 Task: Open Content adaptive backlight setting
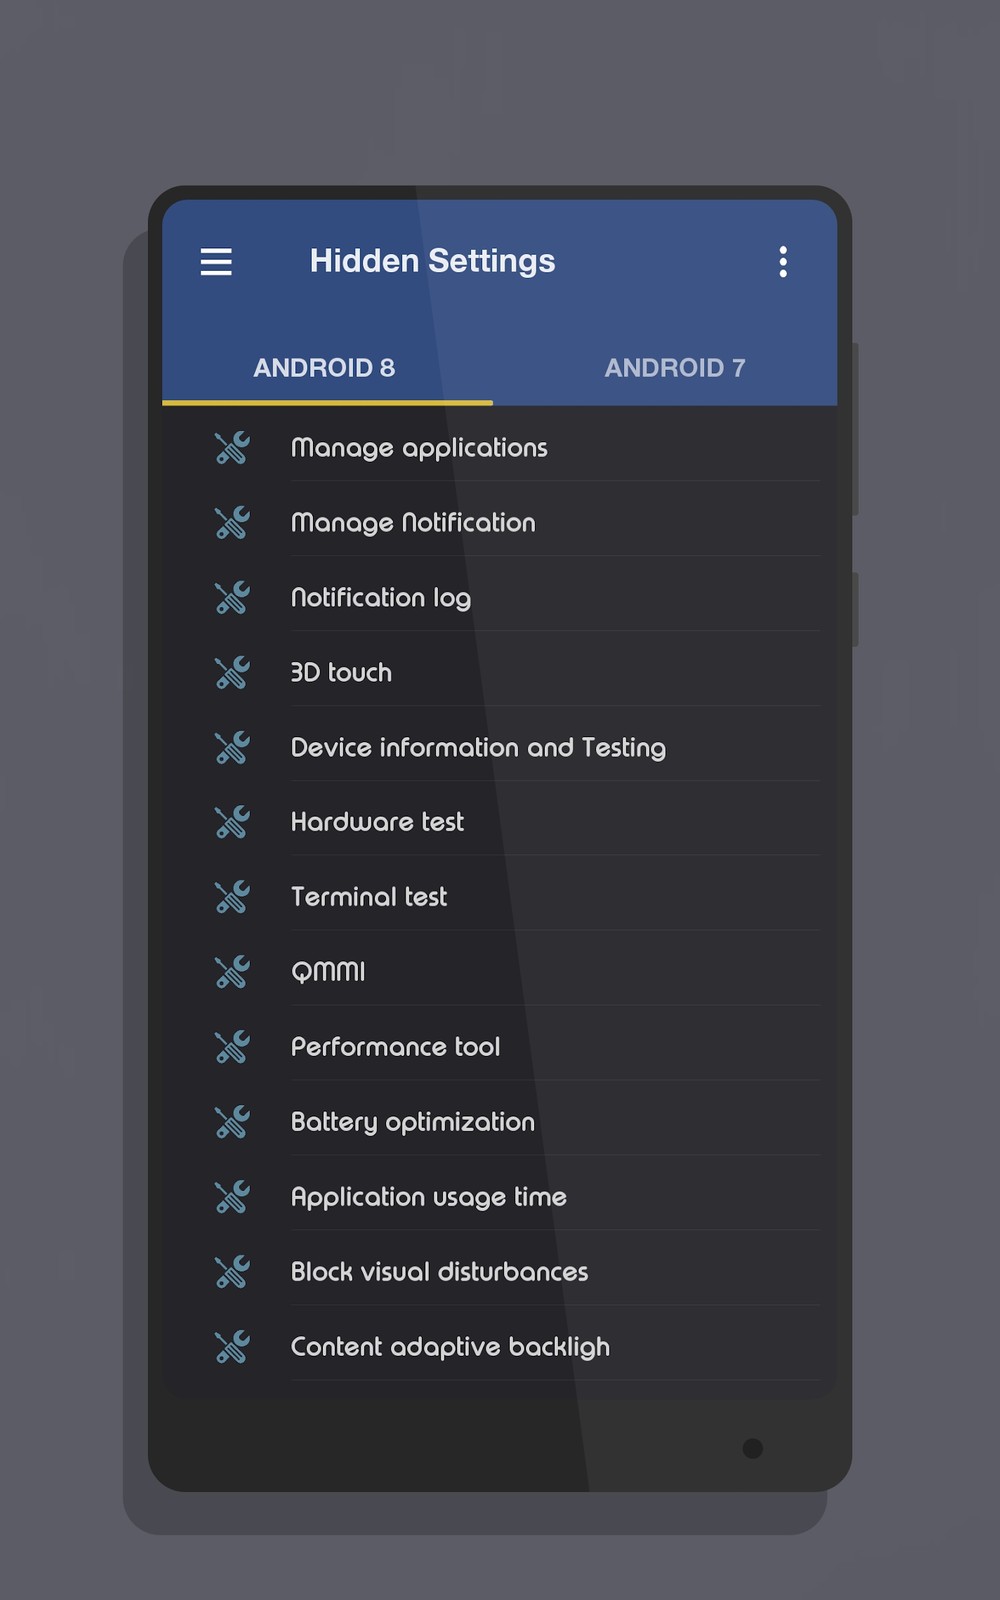pyautogui.click(x=450, y=1347)
